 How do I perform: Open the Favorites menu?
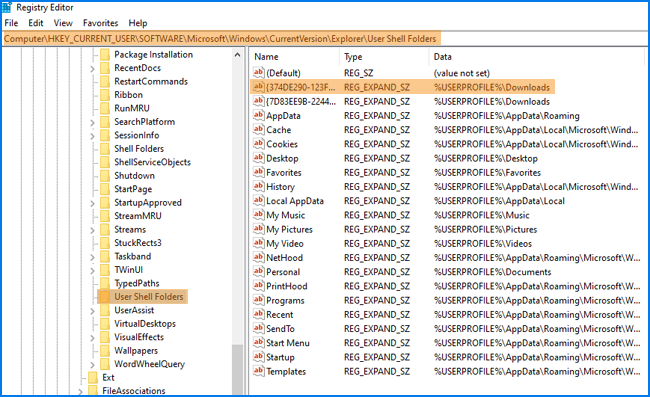(x=100, y=23)
